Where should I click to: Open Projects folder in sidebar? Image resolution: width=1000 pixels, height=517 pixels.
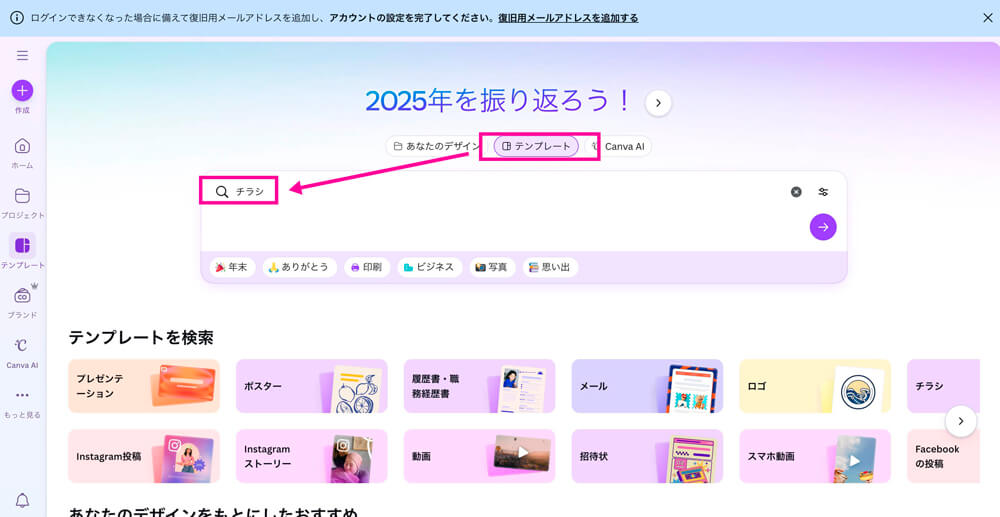tap(22, 196)
